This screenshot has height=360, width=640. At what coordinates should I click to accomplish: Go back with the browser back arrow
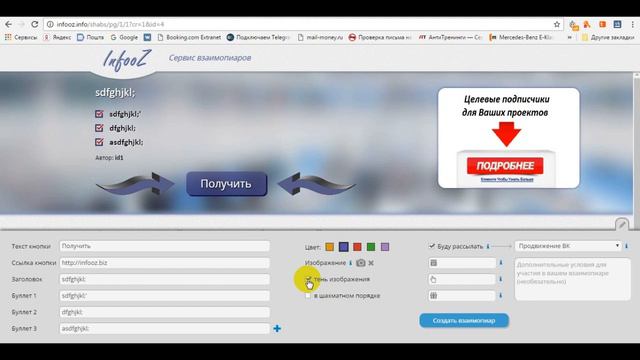[x=8, y=24]
